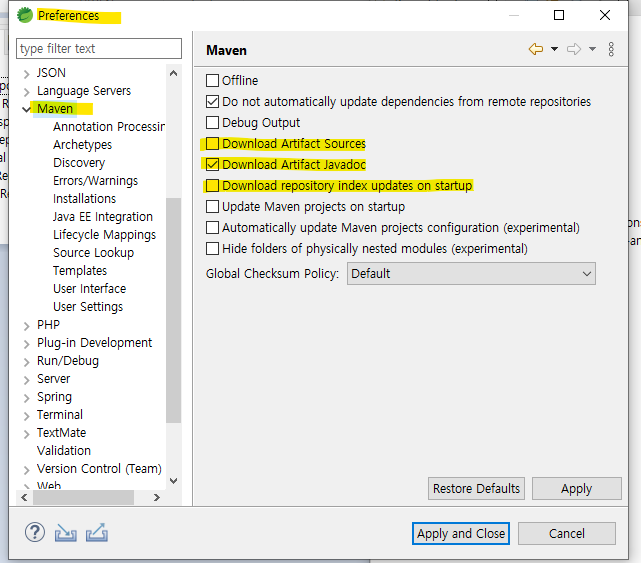
Task: Select Archetypes under Maven
Action: tap(82, 145)
